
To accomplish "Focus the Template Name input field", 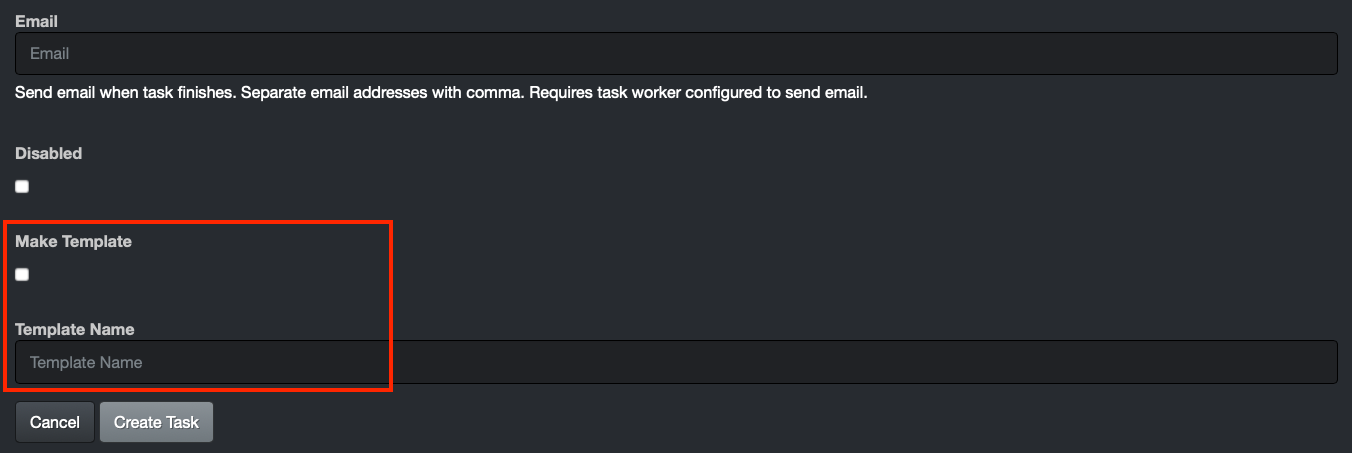I will pyautogui.click(x=676, y=362).
